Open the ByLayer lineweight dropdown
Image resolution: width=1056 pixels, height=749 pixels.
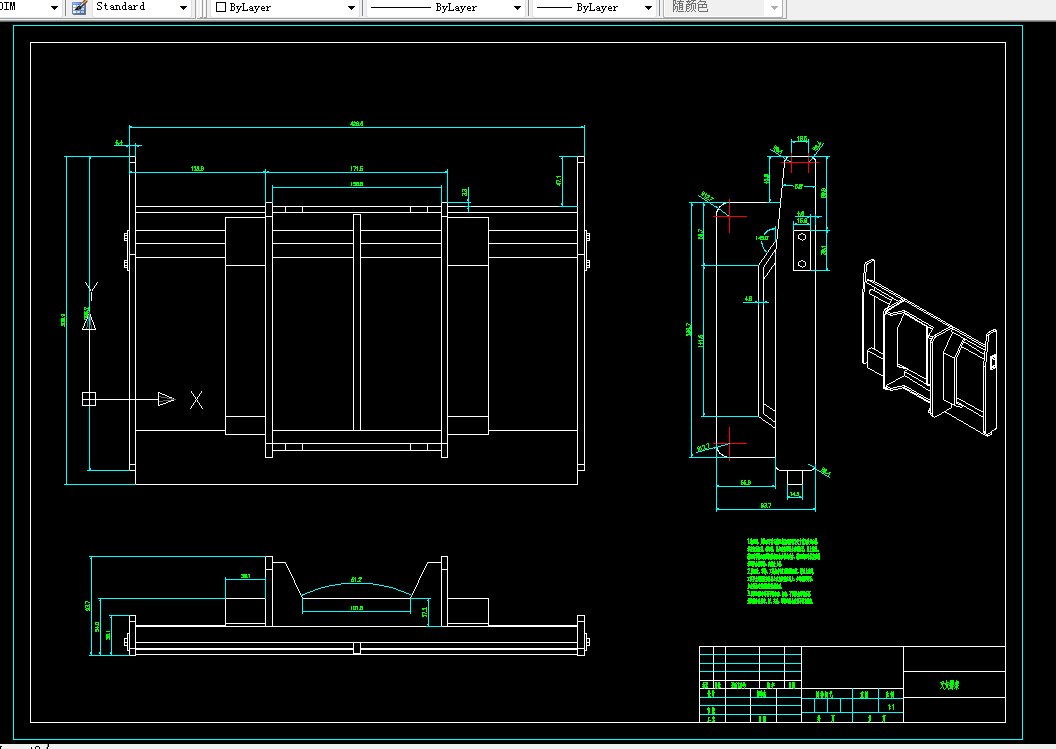[595, 7]
